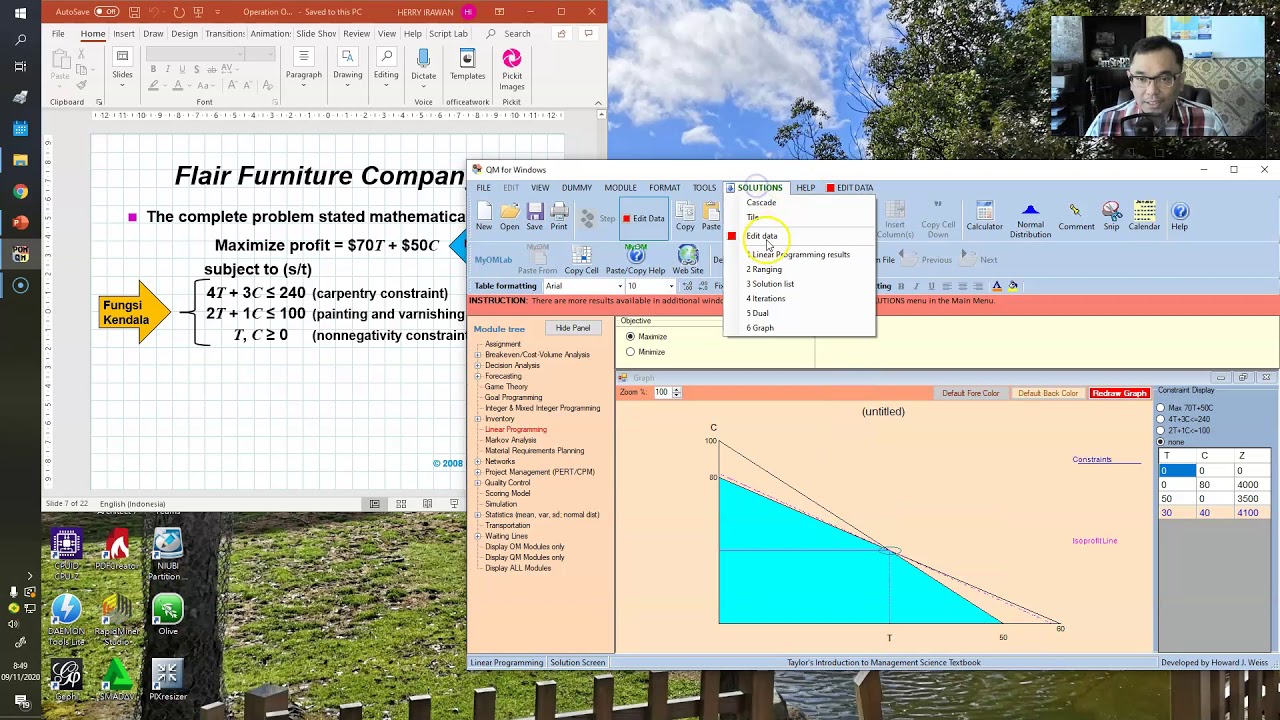Select the Minimize objective radio button

[630, 352]
